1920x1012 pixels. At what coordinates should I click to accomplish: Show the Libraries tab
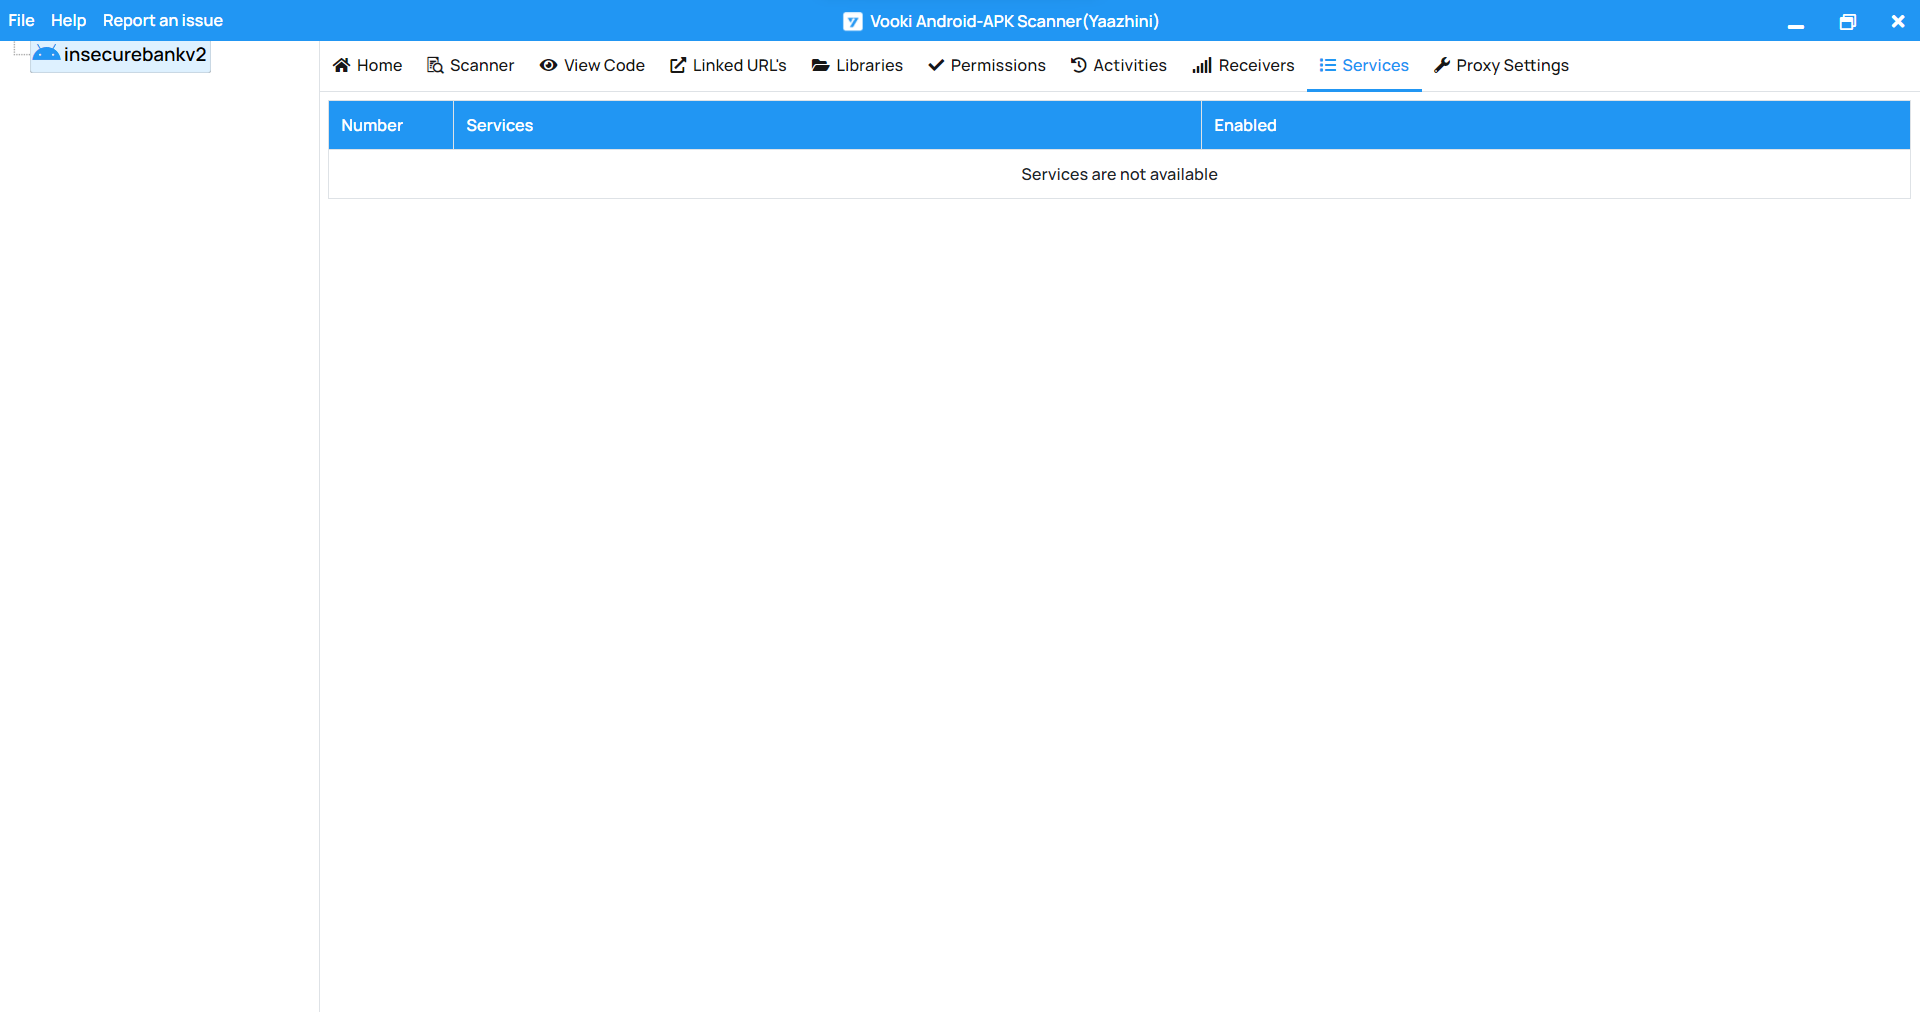(857, 65)
